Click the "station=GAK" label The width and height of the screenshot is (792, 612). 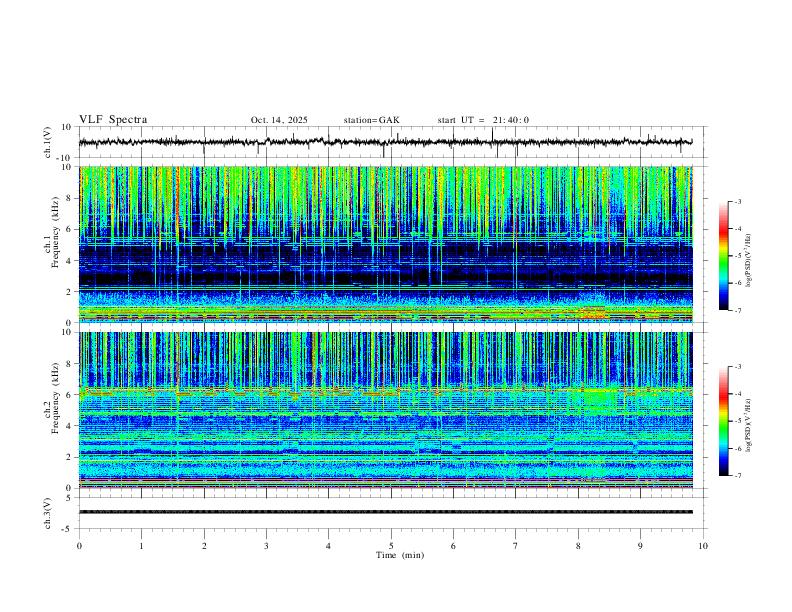click(x=371, y=120)
